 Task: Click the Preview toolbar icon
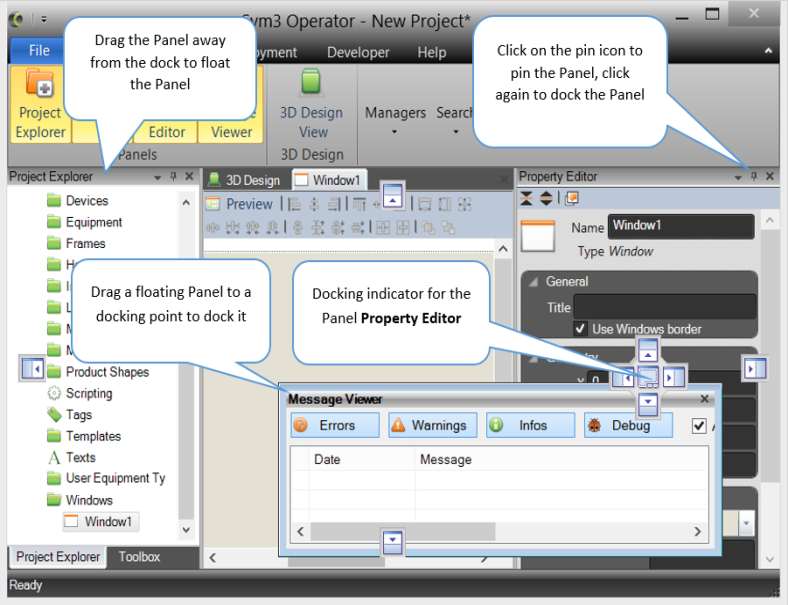213,204
